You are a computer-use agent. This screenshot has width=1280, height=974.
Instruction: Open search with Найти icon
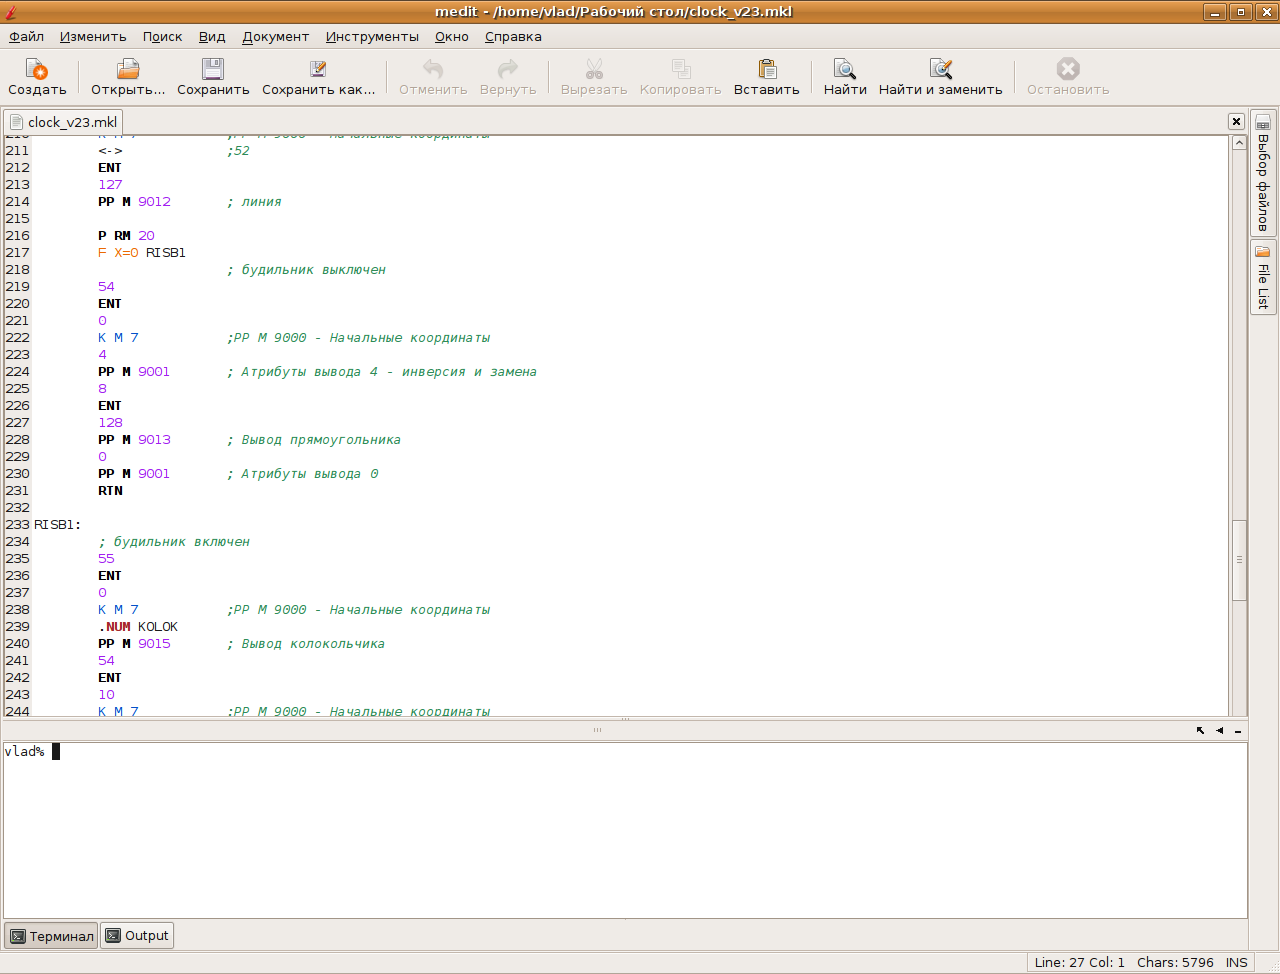pyautogui.click(x=845, y=70)
